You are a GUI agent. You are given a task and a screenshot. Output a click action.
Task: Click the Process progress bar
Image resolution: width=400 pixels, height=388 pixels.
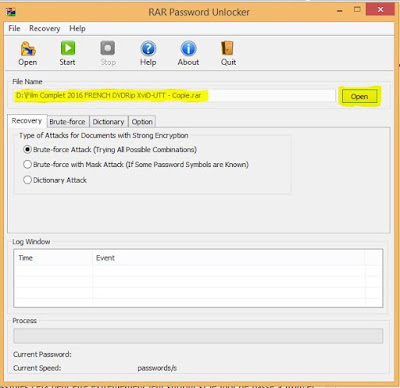(198, 336)
